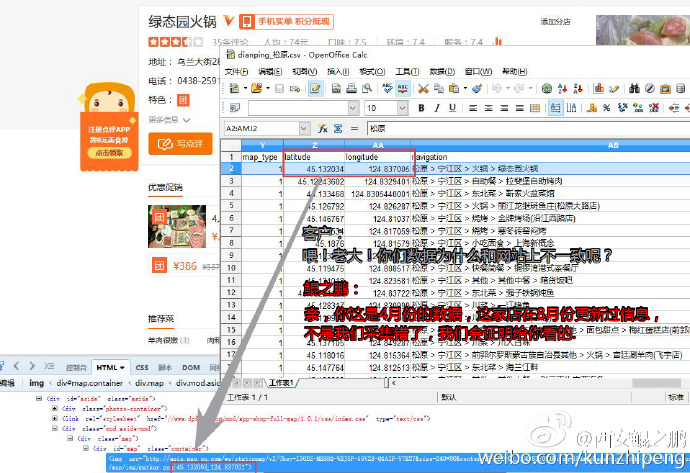Viewport: 690px width, 473px height.
Task: Select the 工作表1 sheet tab
Action: (282, 383)
